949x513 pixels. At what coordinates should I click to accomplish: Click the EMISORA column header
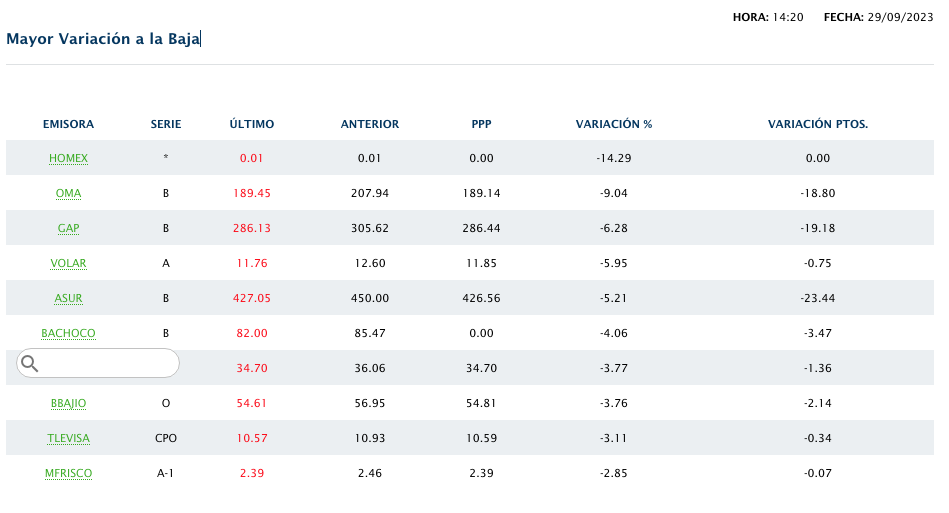pos(68,124)
